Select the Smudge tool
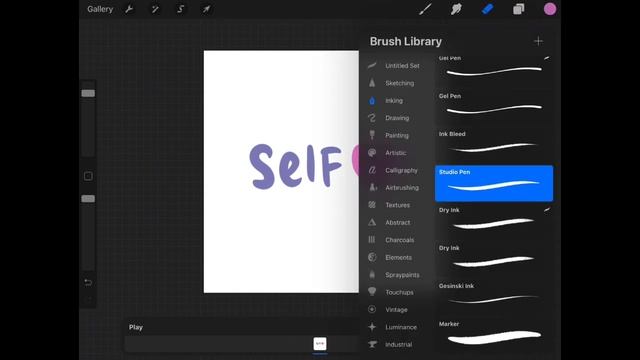Viewport: 640px width, 360px height. [x=456, y=9]
